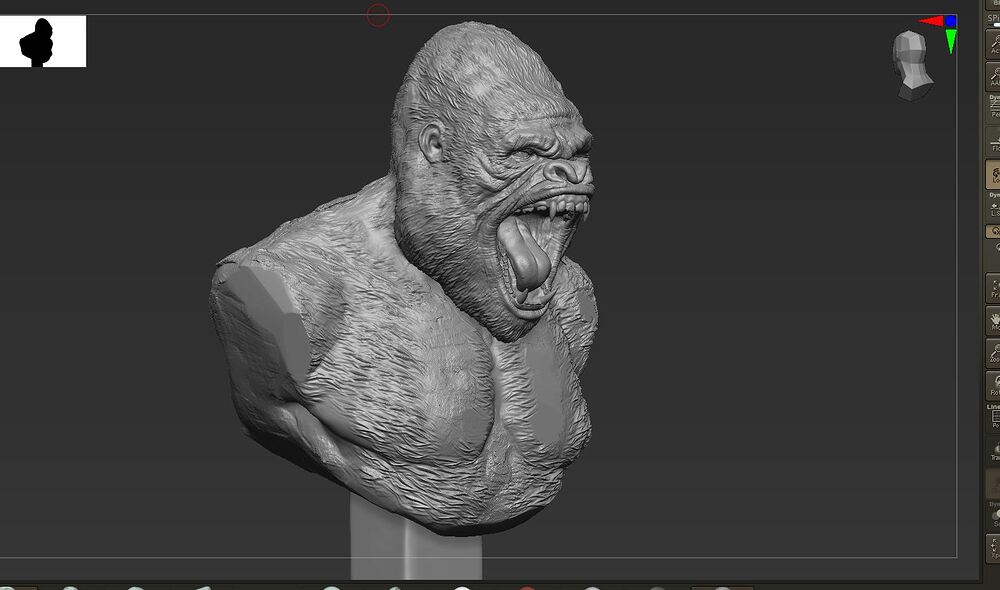Select the Rotate navigation button
The width and height of the screenshot is (1000, 590).
994,385
